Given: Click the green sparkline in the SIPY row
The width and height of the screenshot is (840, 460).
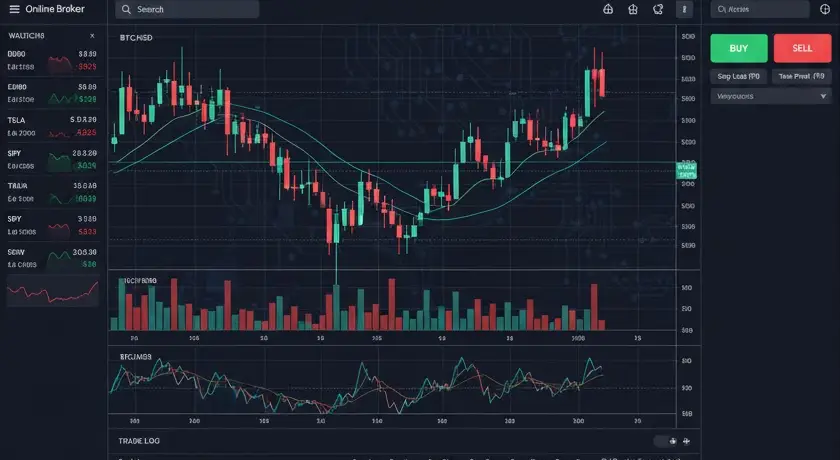Looking at the screenshot, I should click(x=59, y=162).
